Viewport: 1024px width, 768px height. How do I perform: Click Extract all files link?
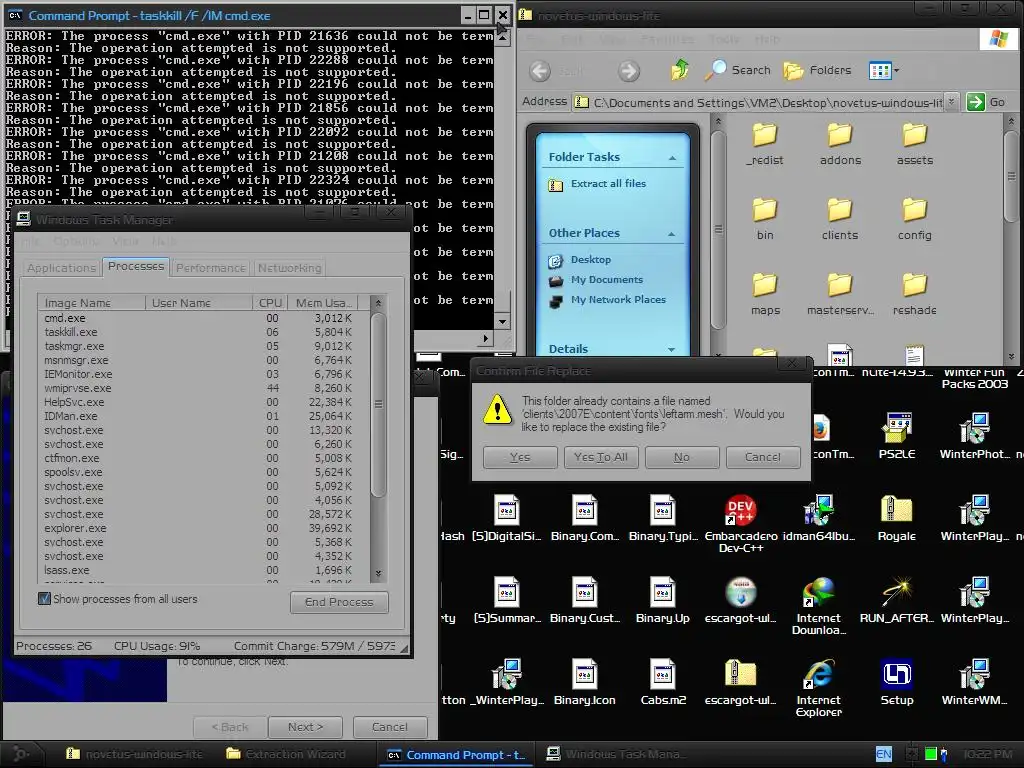click(x=608, y=184)
